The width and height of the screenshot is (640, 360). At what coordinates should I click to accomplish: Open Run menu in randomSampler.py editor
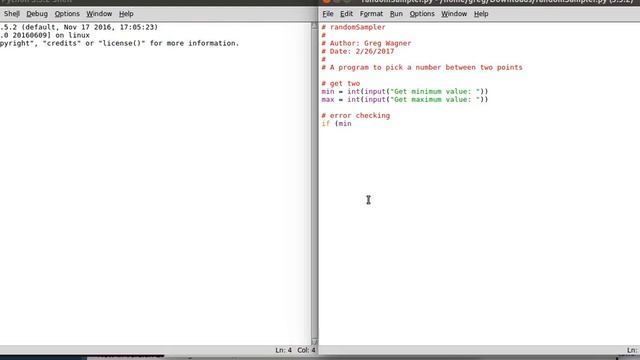[396, 13]
